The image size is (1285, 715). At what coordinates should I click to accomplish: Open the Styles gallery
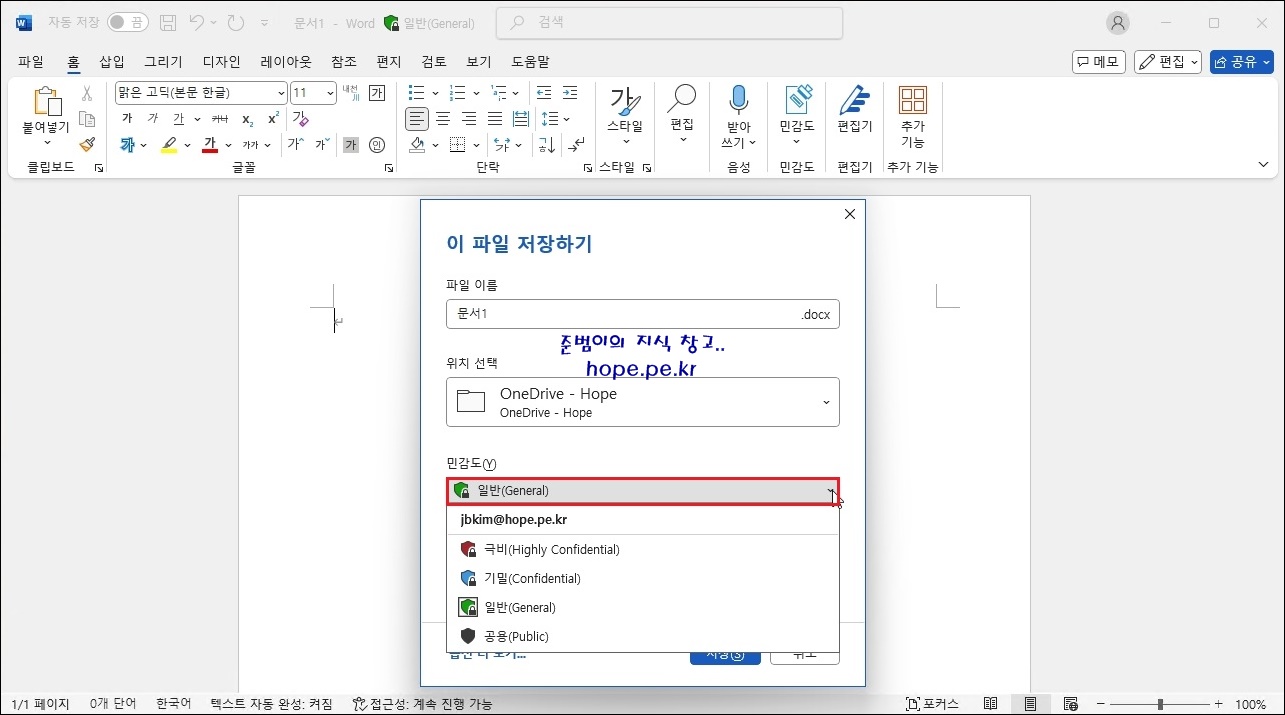click(x=625, y=117)
